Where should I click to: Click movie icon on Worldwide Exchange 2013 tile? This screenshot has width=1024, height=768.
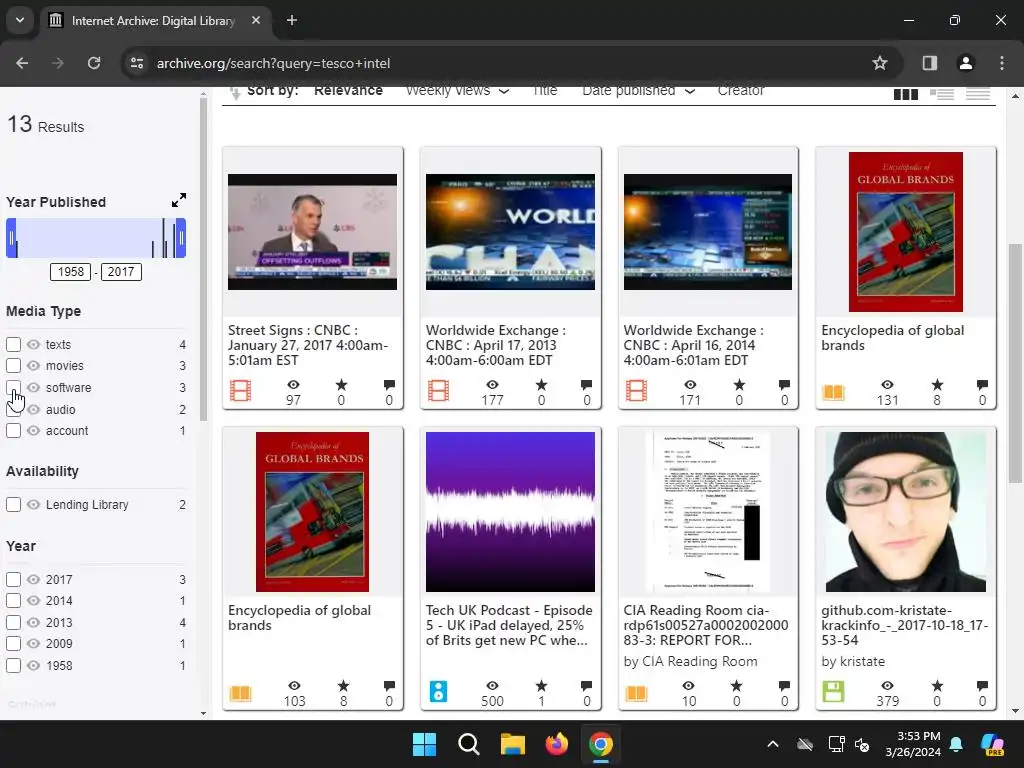[x=438, y=391]
